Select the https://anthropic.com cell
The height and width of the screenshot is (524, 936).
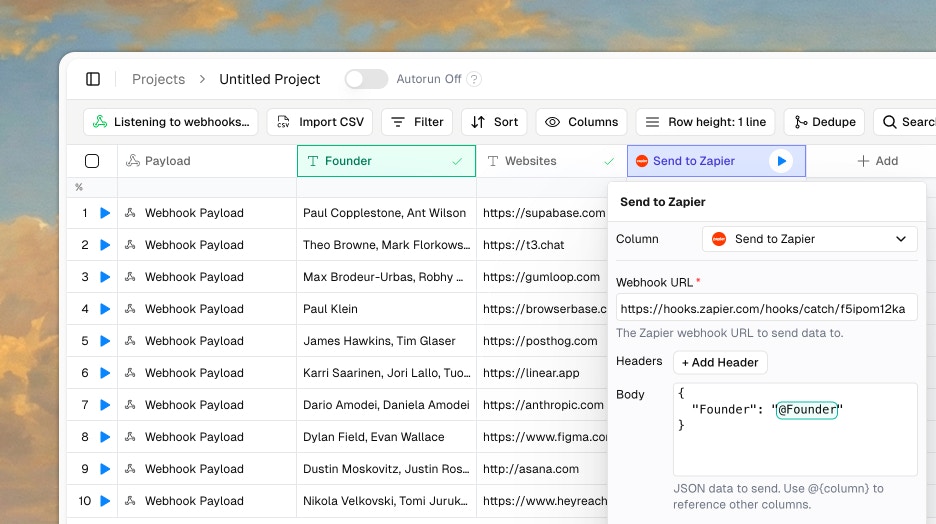coord(542,405)
